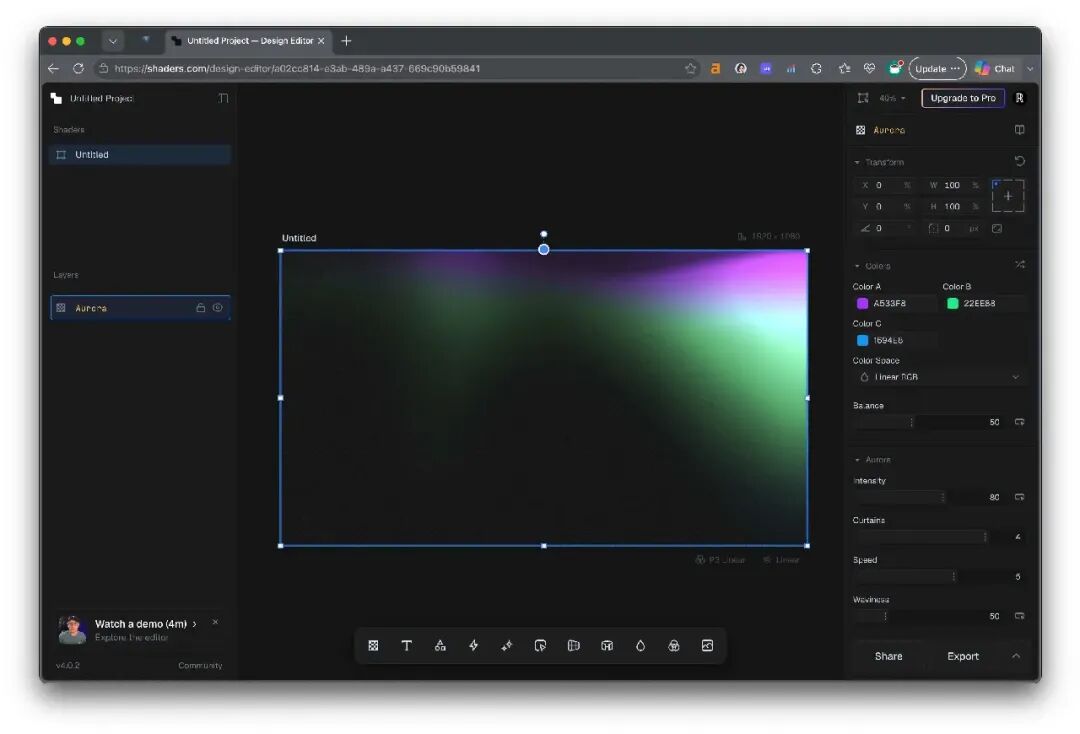
Task: Open the browser tab list dropdown chevron
Action: point(113,41)
